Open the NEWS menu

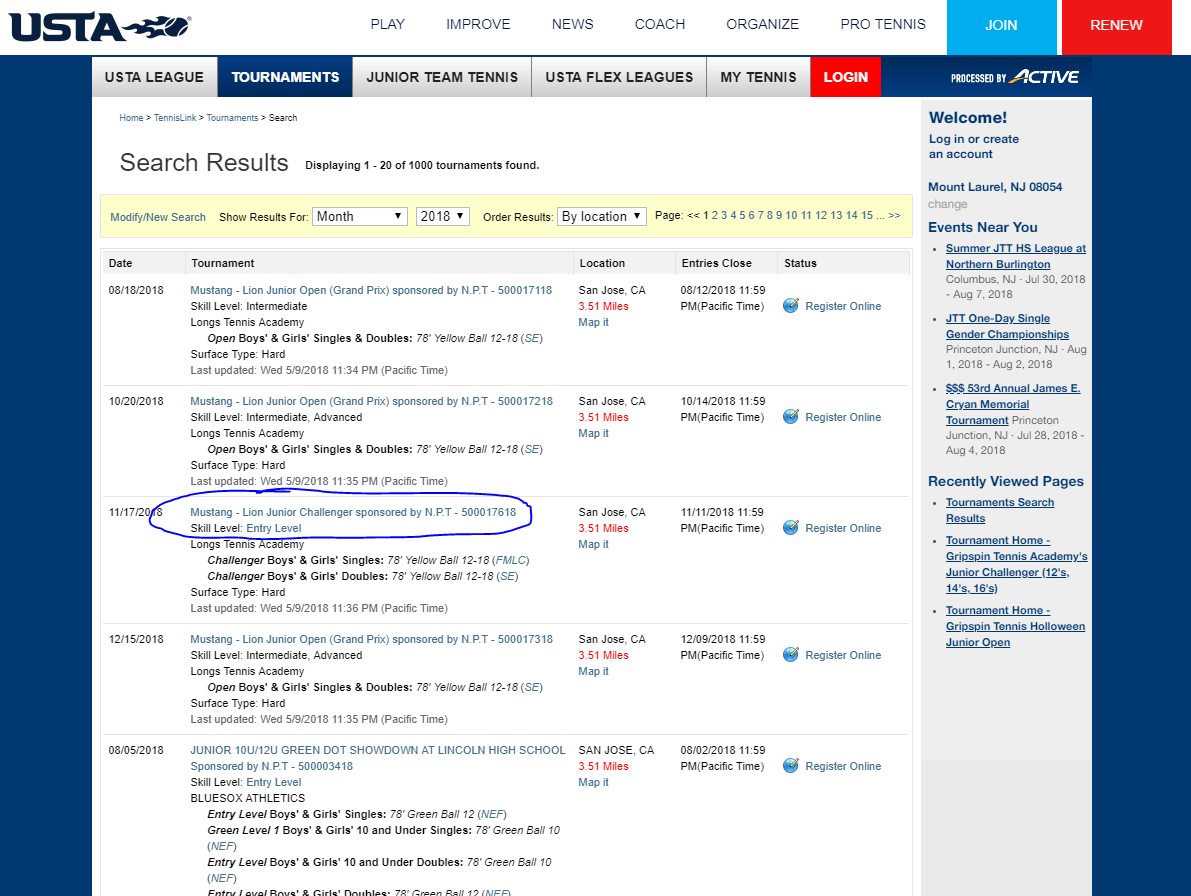point(572,24)
